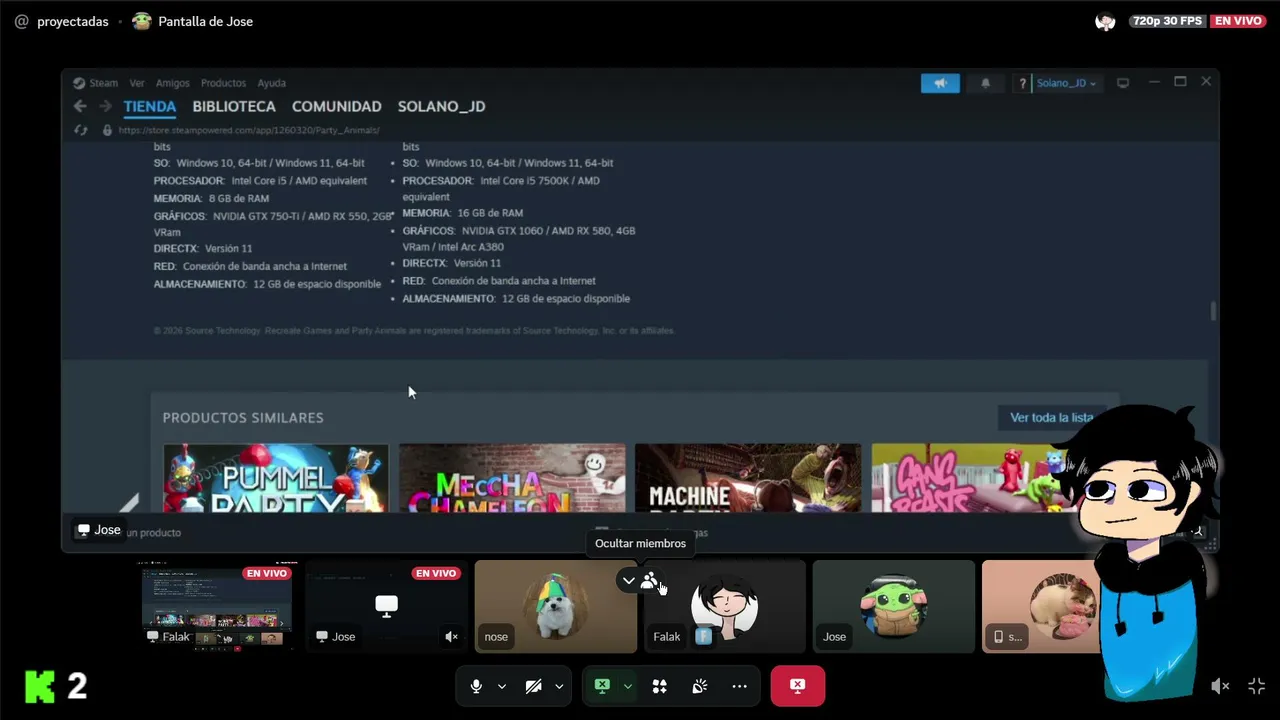Click the 720p 30 FPS quality badge
This screenshot has width=1280, height=720.
(1166, 21)
